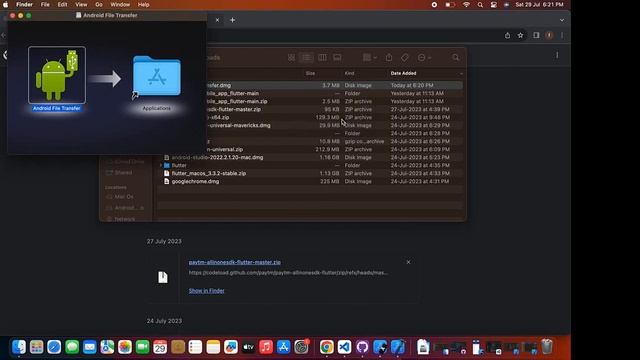Toggle the Date Added sort-order chevron

(461, 73)
